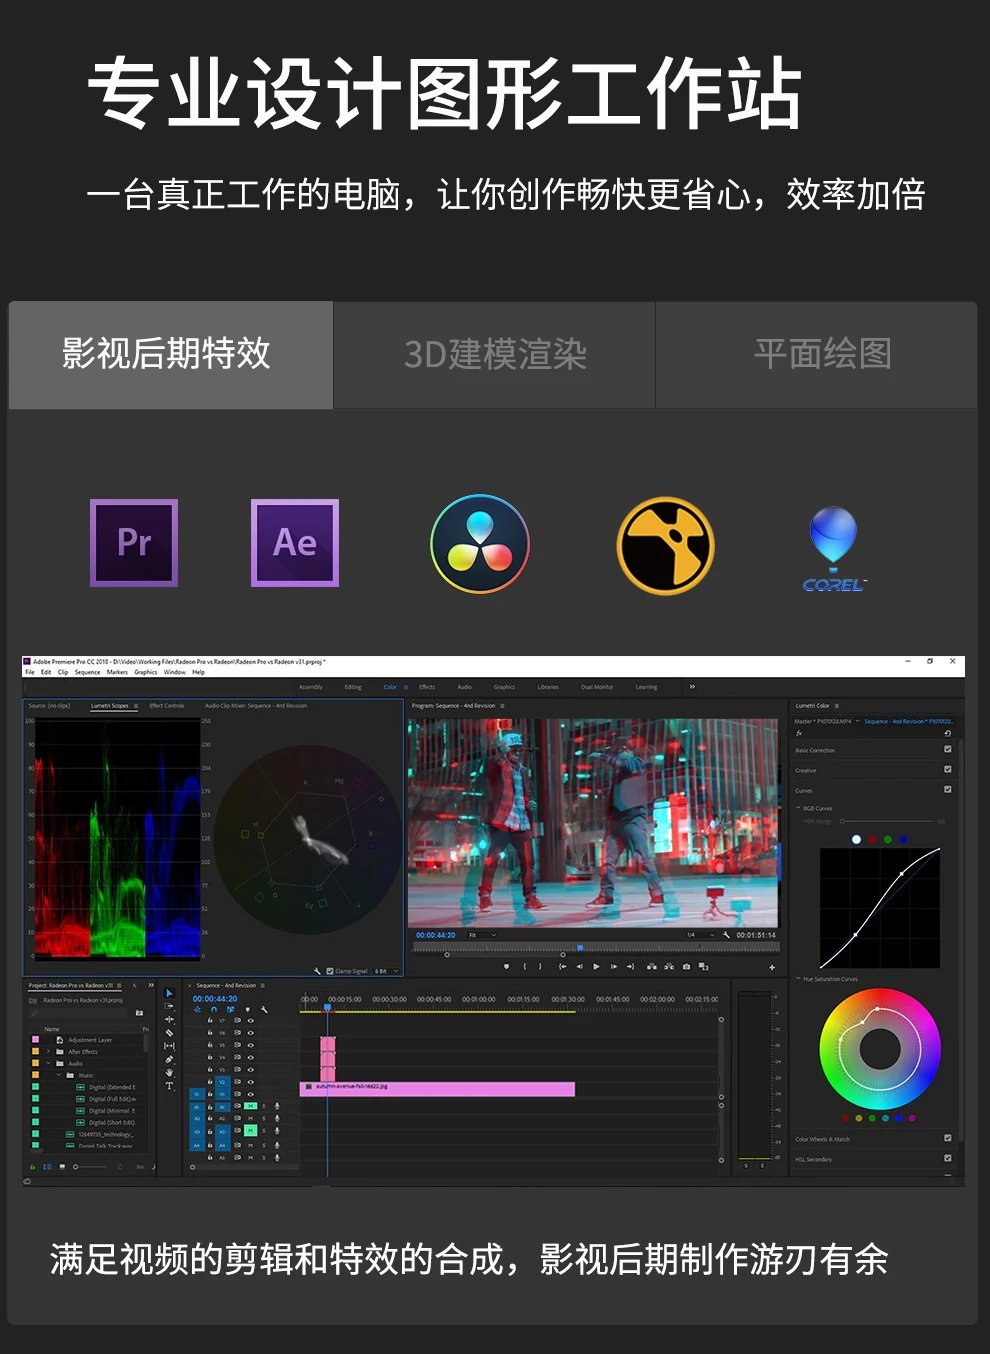Toggle the HSL Secondary checkbox
Viewport: 990px width, 1354px height.
[x=947, y=1158]
